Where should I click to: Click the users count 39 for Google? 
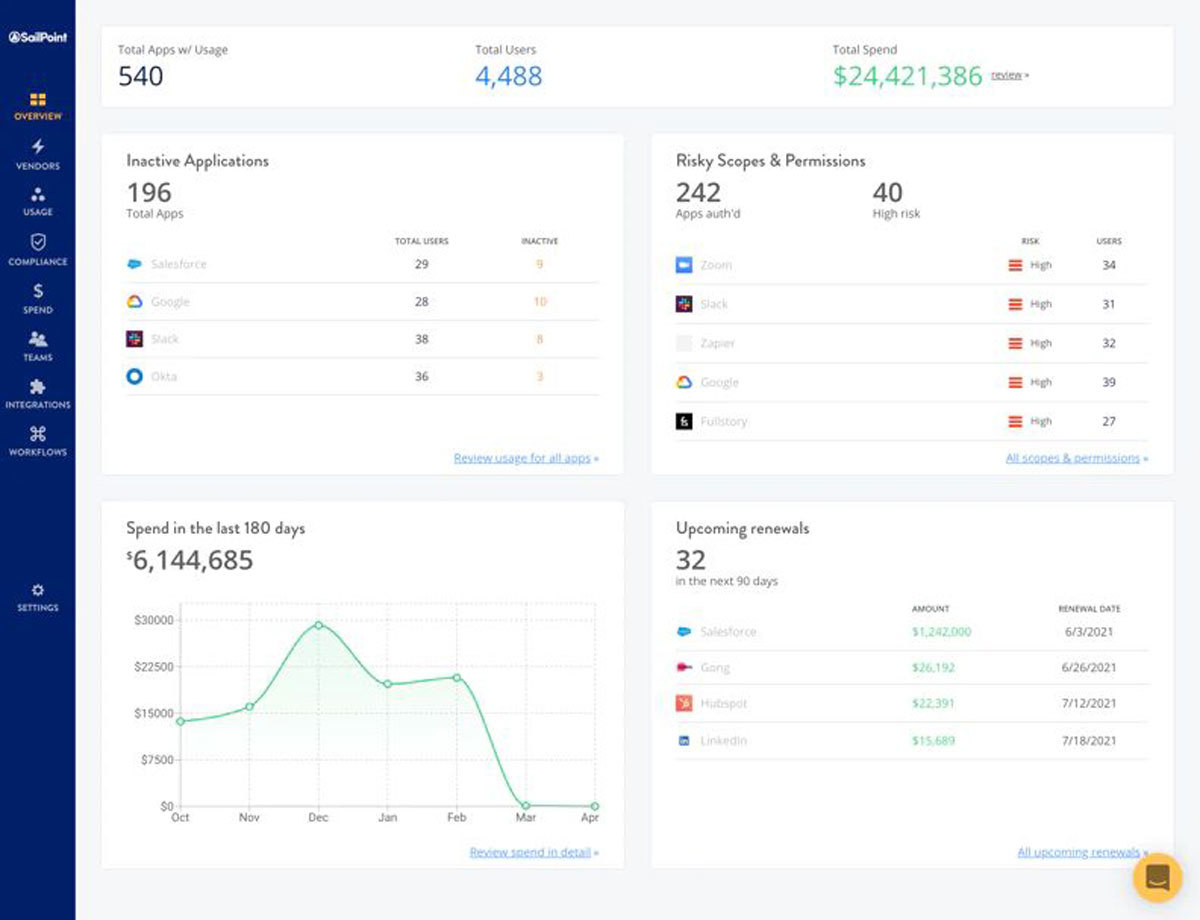point(1109,382)
